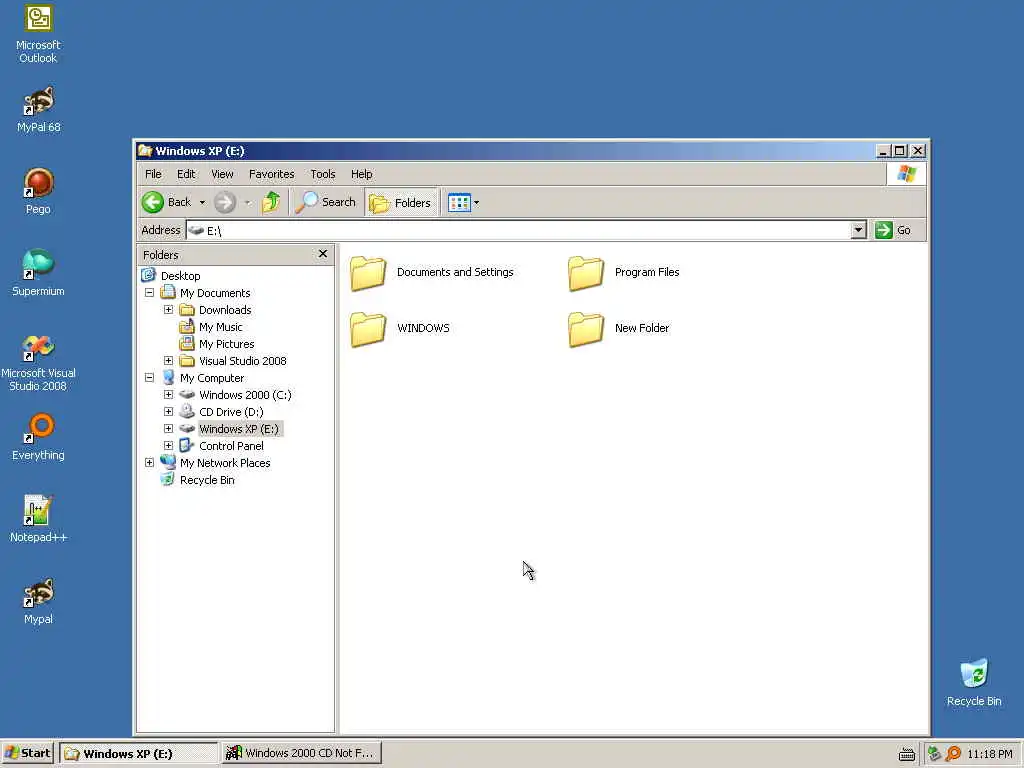Click the taskbar clock showing 11:18 PM
This screenshot has width=1024, height=768.
[x=989, y=754]
